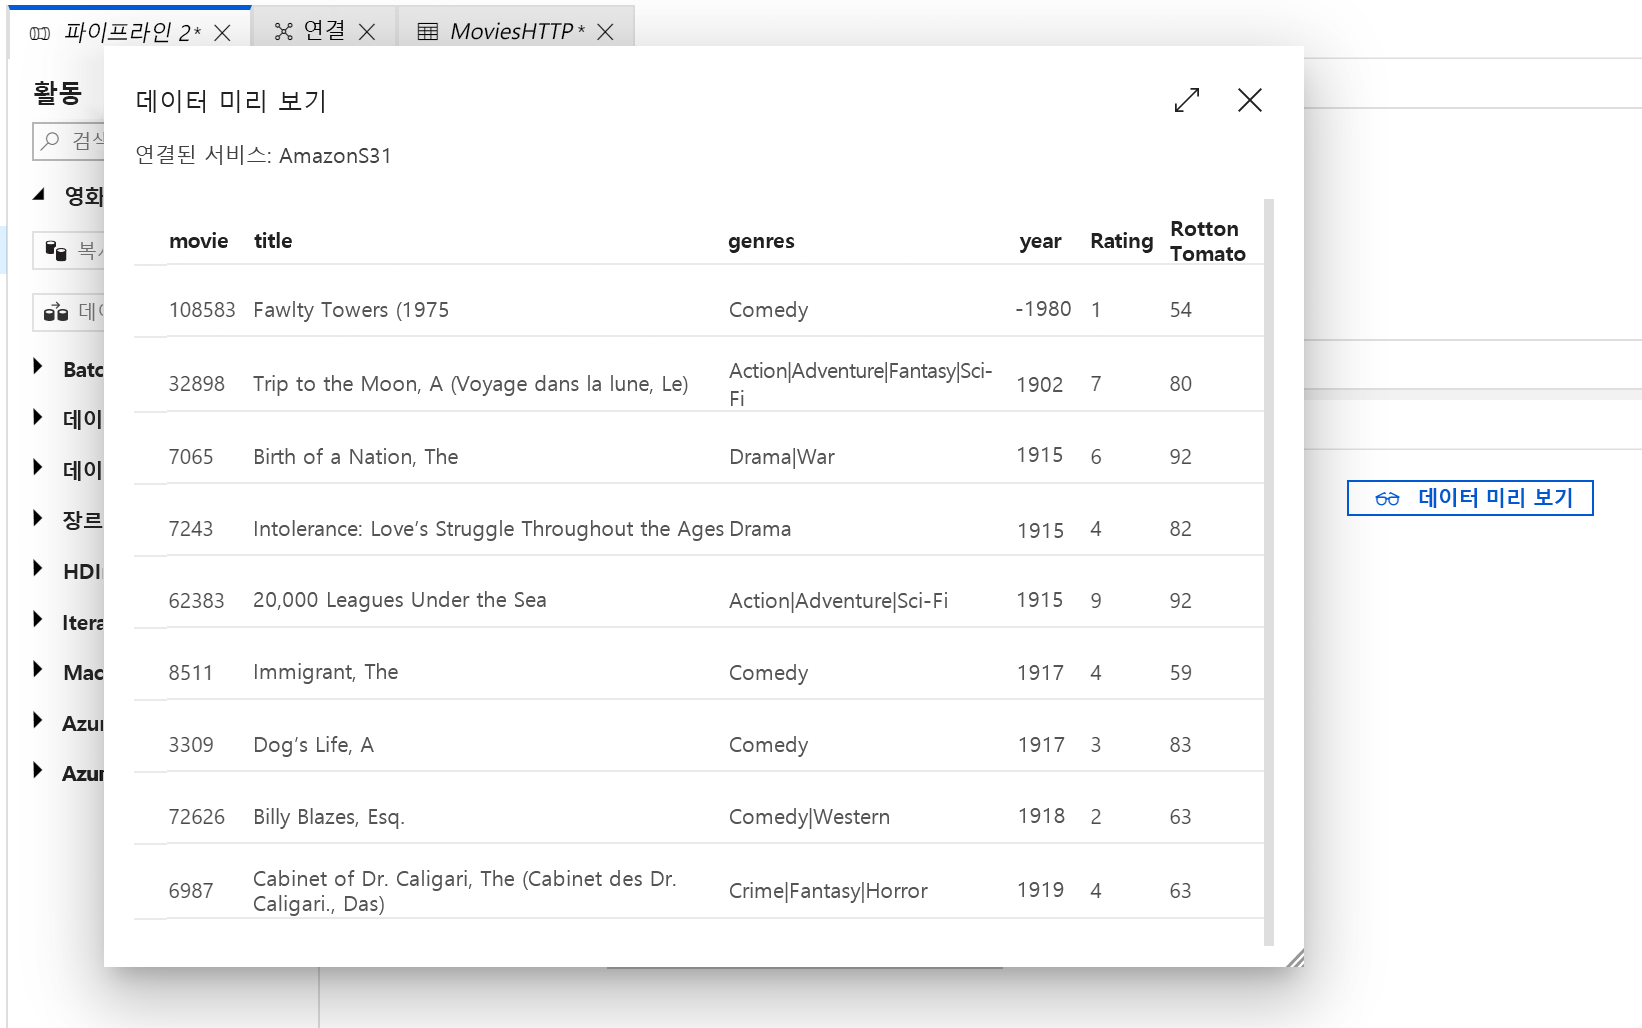1642x1028 pixels.
Task: Select the Birth of a Nation, The cell
Action: coord(355,457)
